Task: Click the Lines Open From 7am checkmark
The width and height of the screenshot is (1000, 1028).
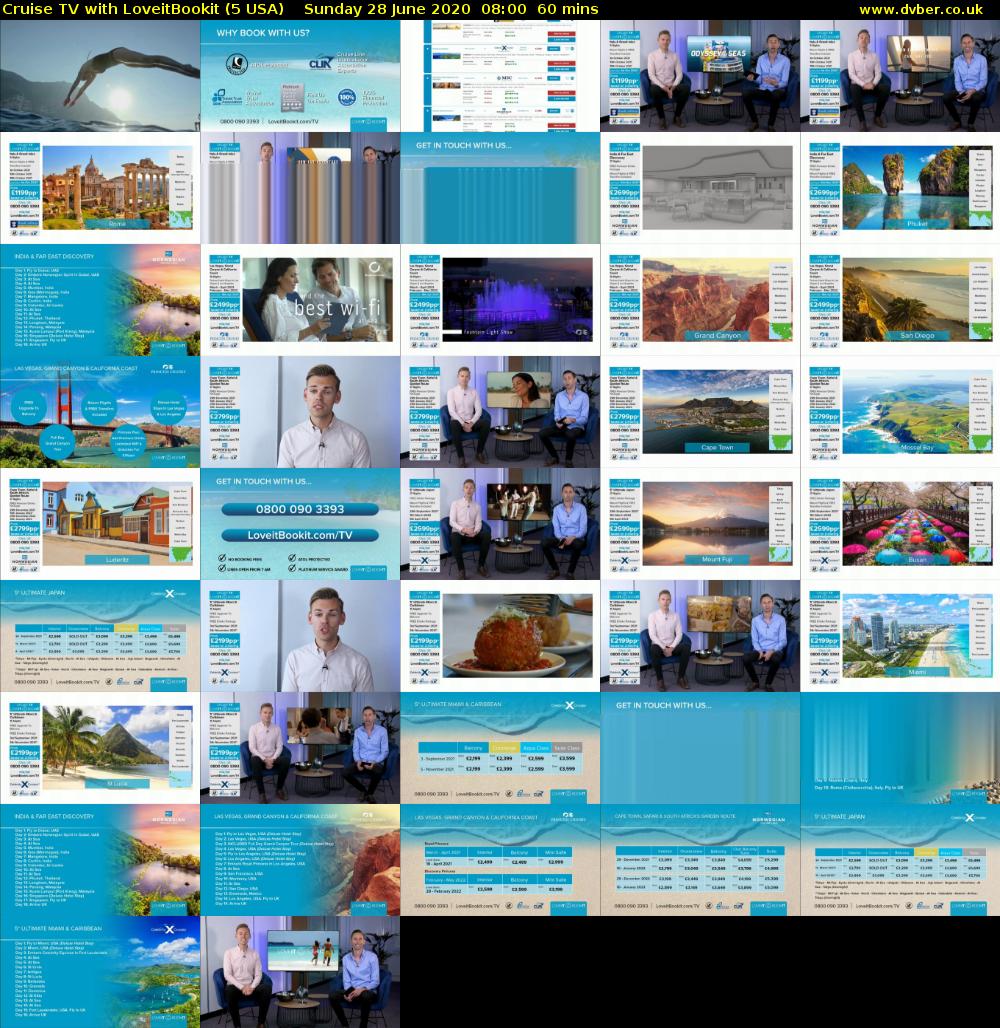Action: (x=222, y=568)
